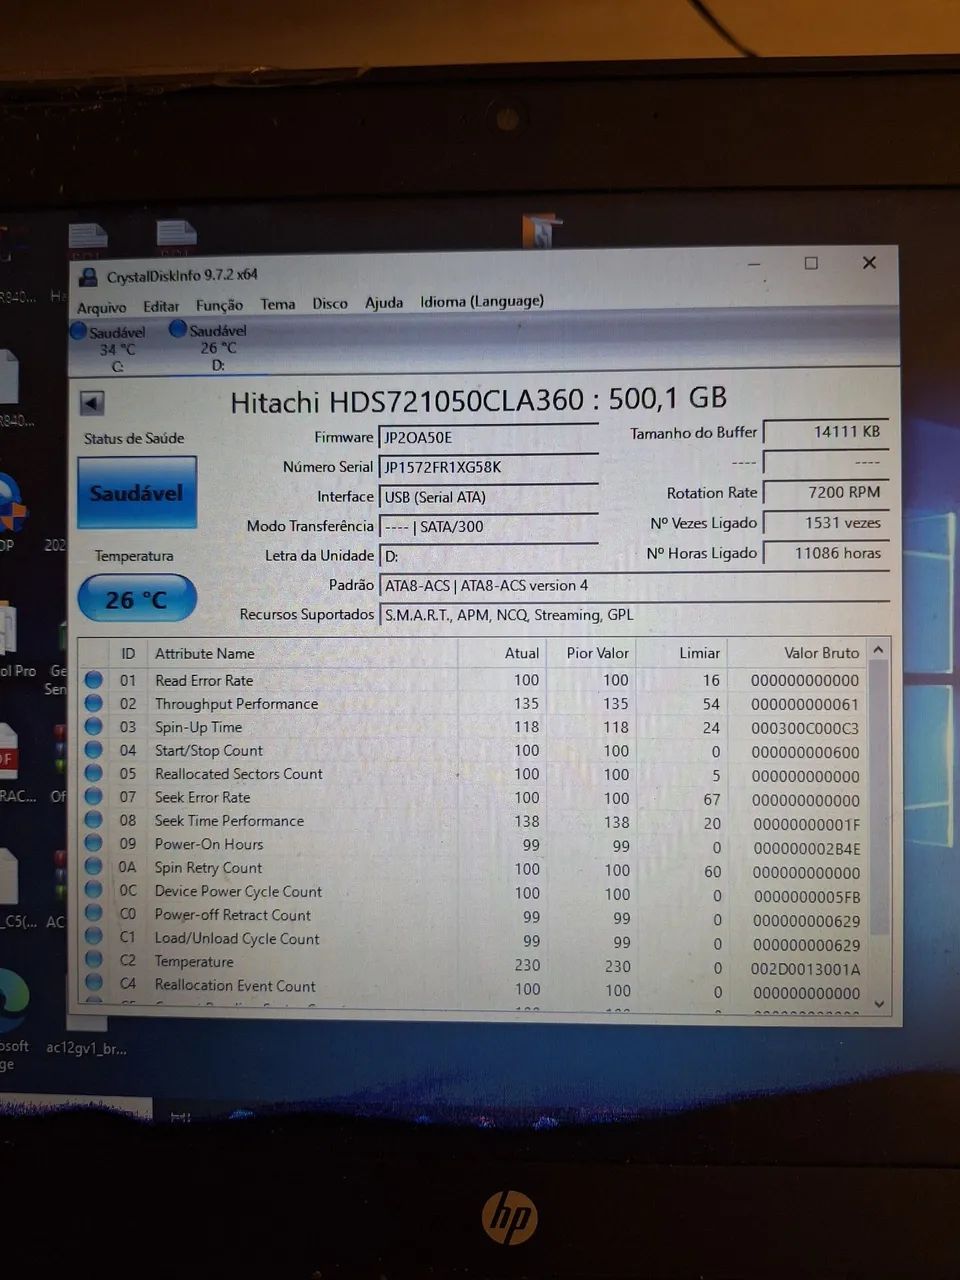Open the Arquivo menu

click(102, 307)
